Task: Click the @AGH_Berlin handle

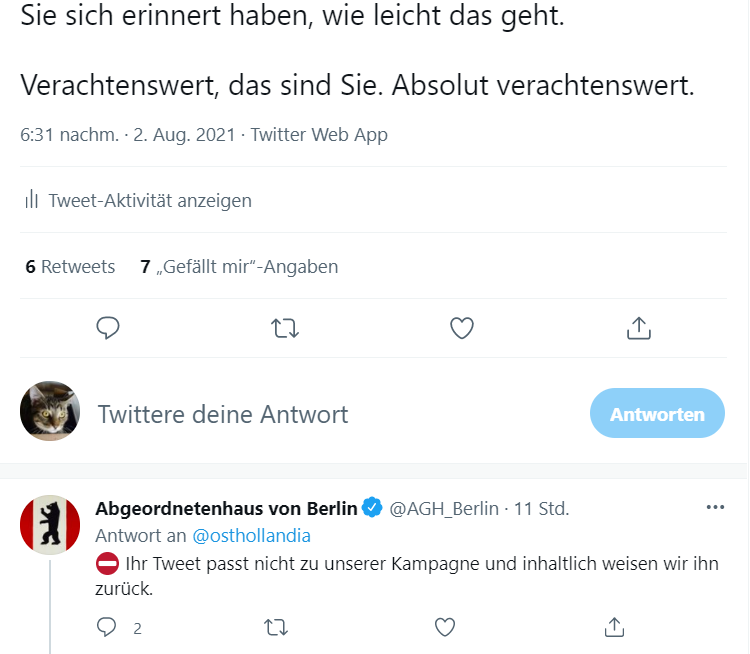Action: 443,509
